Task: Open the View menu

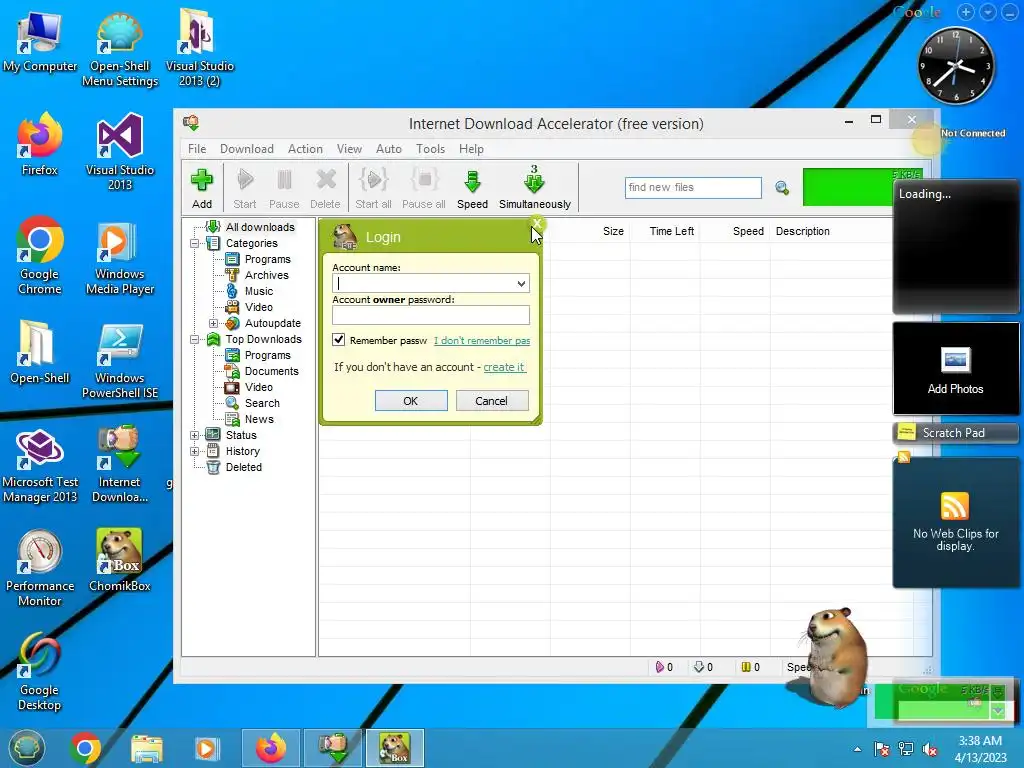Action: (349, 149)
